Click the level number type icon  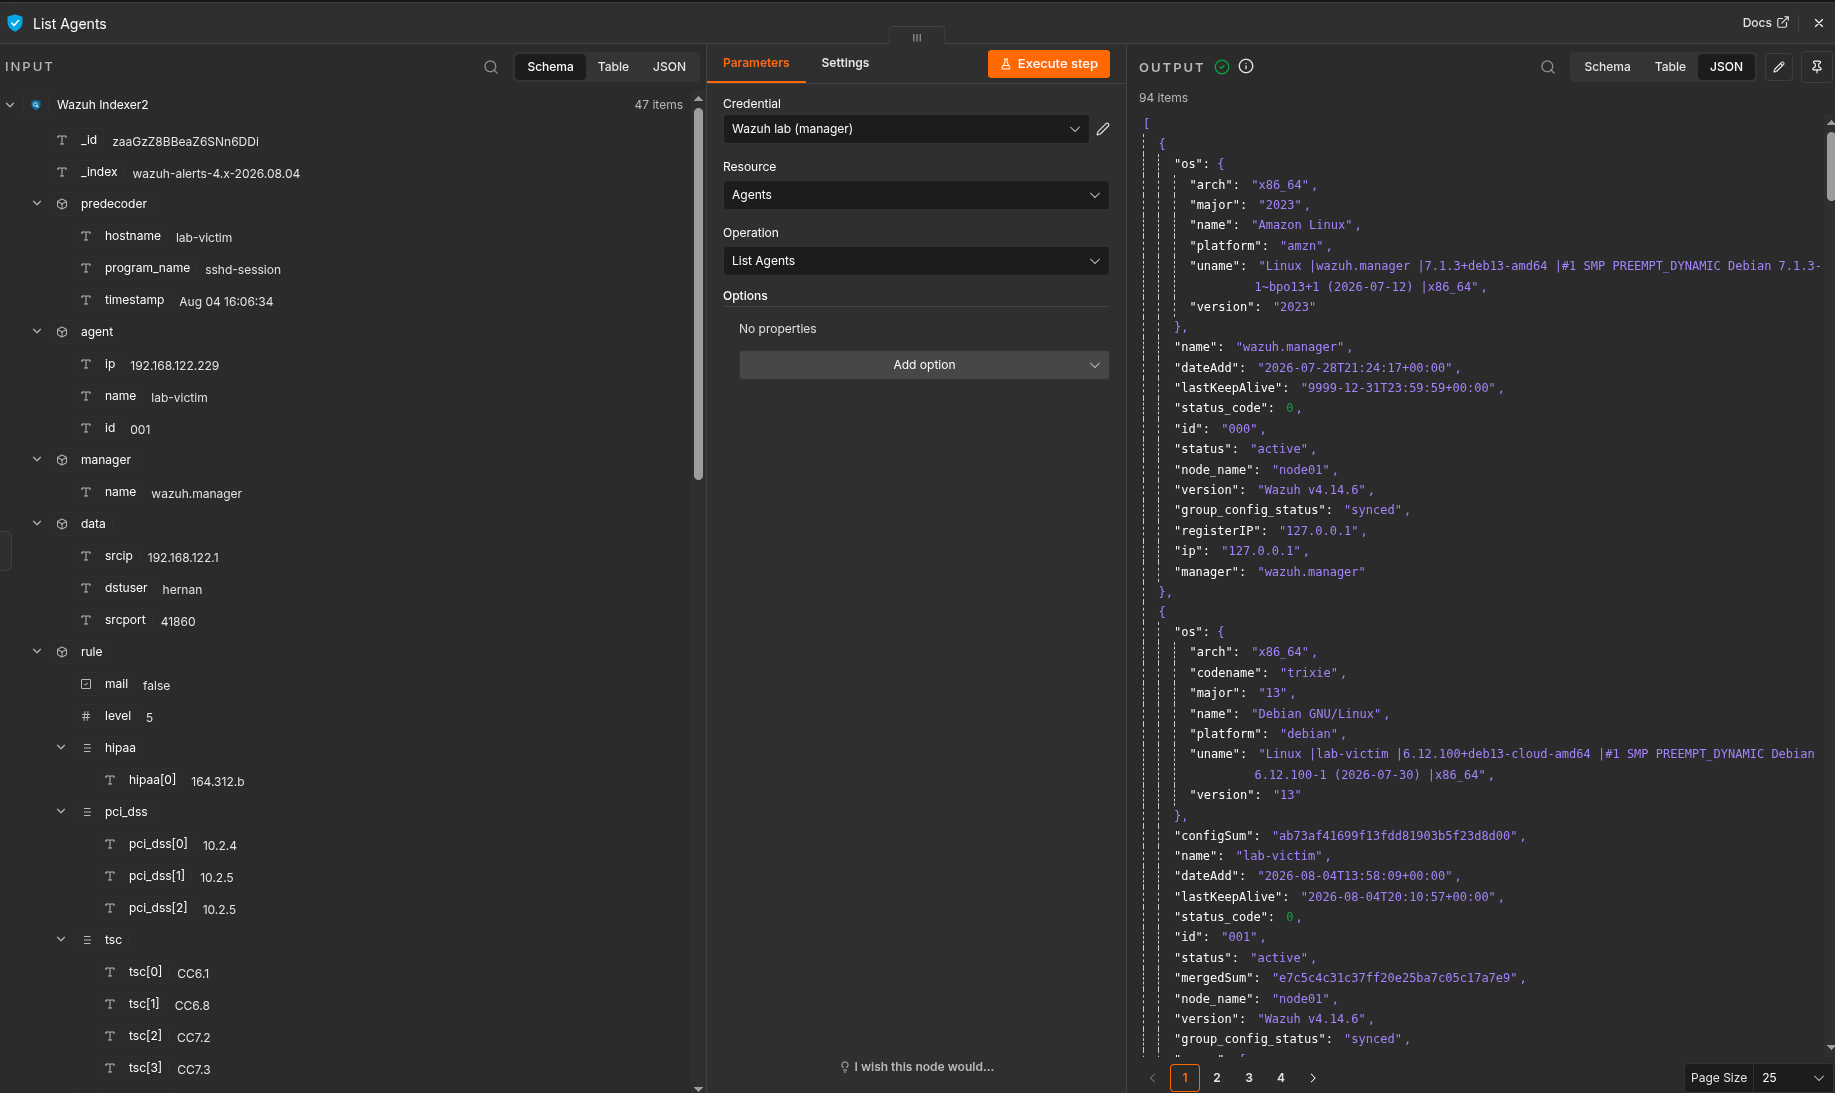pyautogui.click(x=86, y=716)
